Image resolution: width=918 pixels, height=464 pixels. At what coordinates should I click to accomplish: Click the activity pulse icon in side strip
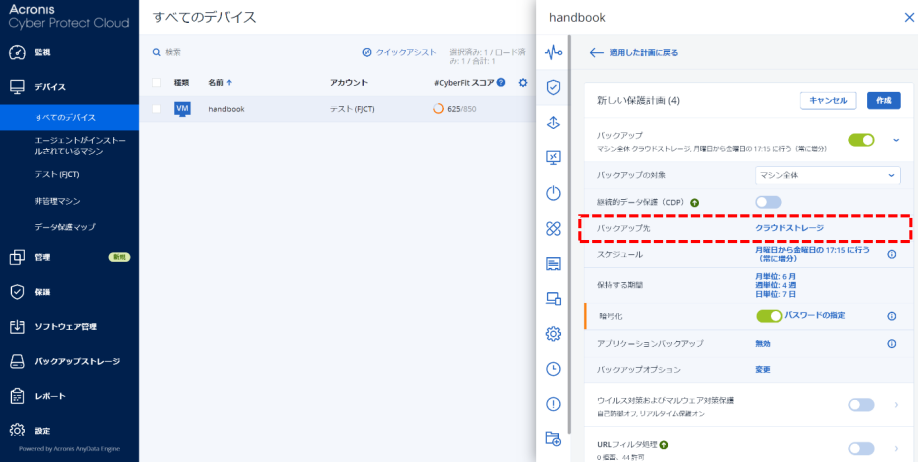click(x=553, y=52)
